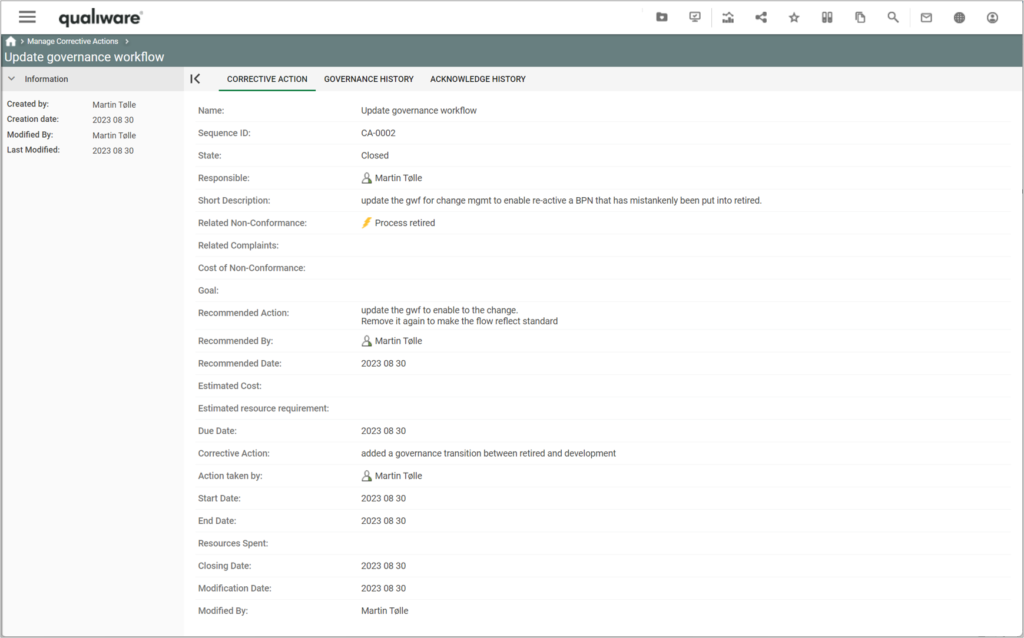Open the Process retired non-conformance link
The width and height of the screenshot is (1024, 638).
pyautogui.click(x=404, y=223)
